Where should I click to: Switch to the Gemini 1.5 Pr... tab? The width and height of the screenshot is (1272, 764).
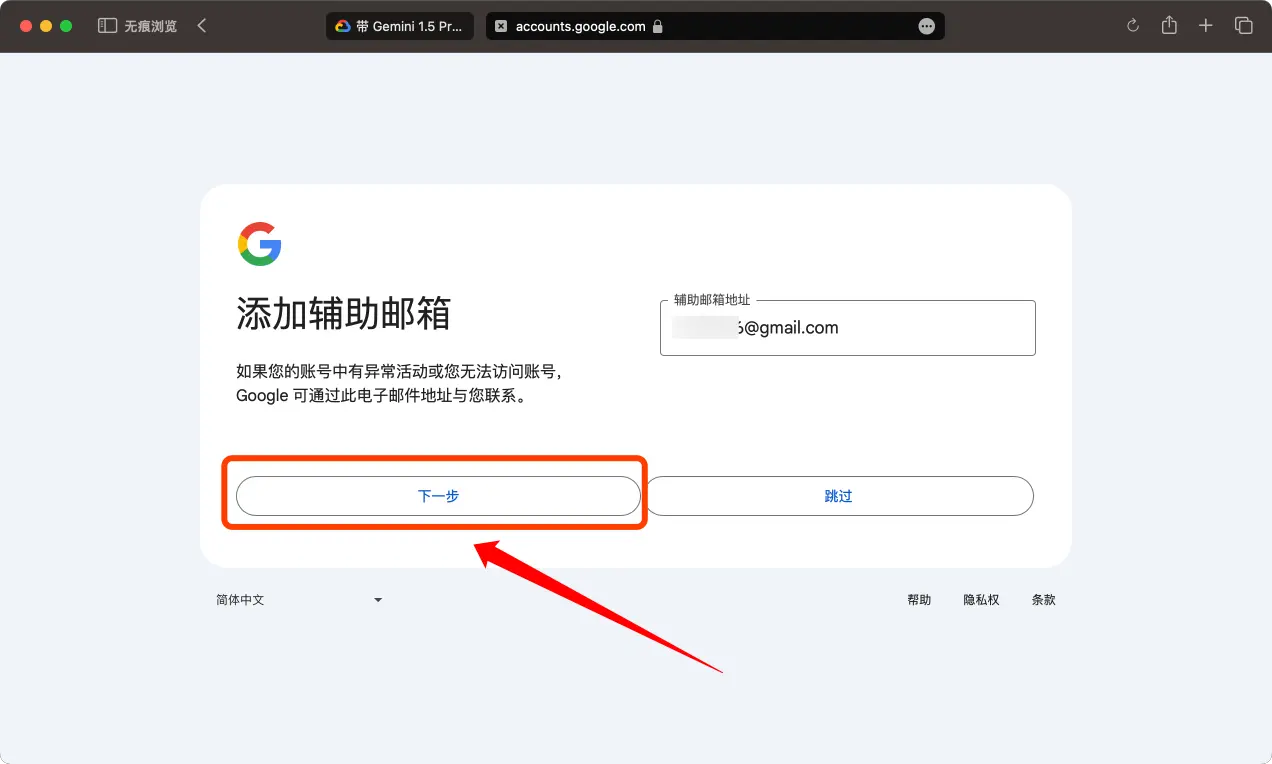pos(400,27)
